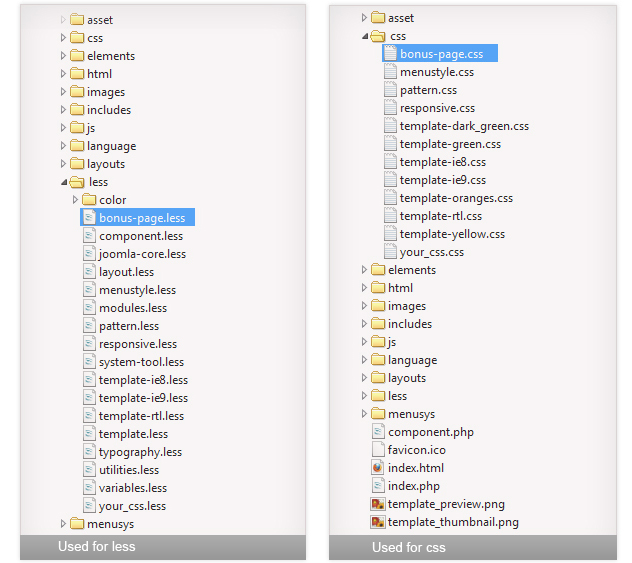
Task: Click the template_preview.png image icon
Action: click(x=378, y=504)
